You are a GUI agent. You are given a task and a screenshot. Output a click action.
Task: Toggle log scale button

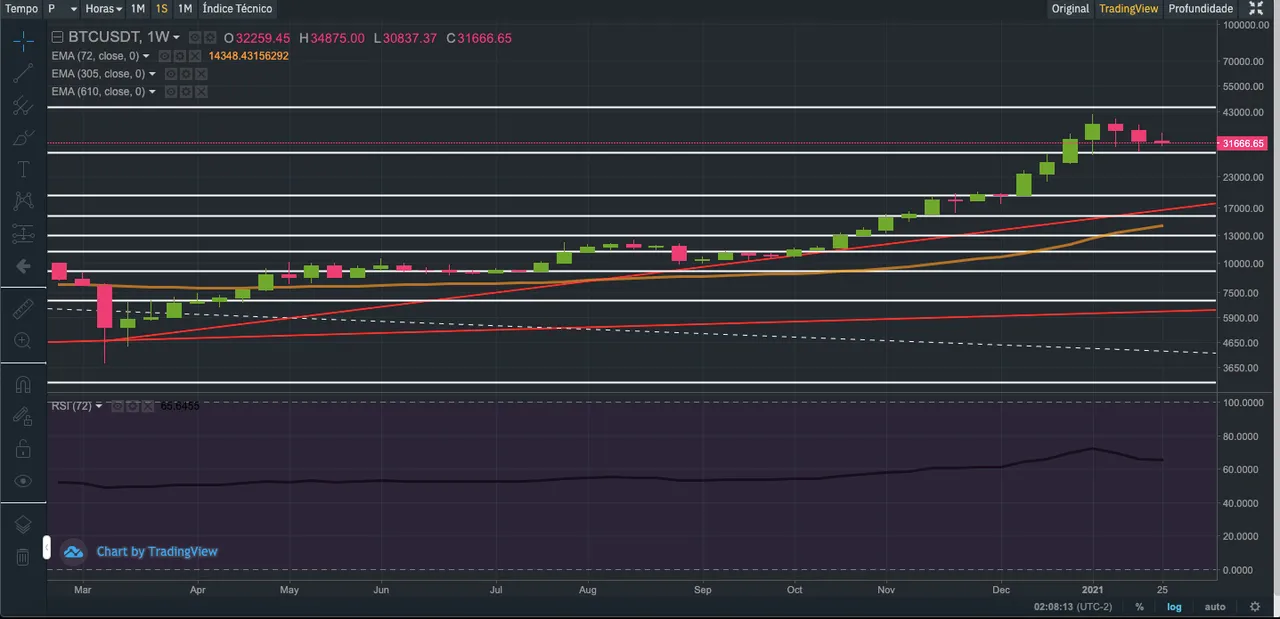coord(1174,607)
